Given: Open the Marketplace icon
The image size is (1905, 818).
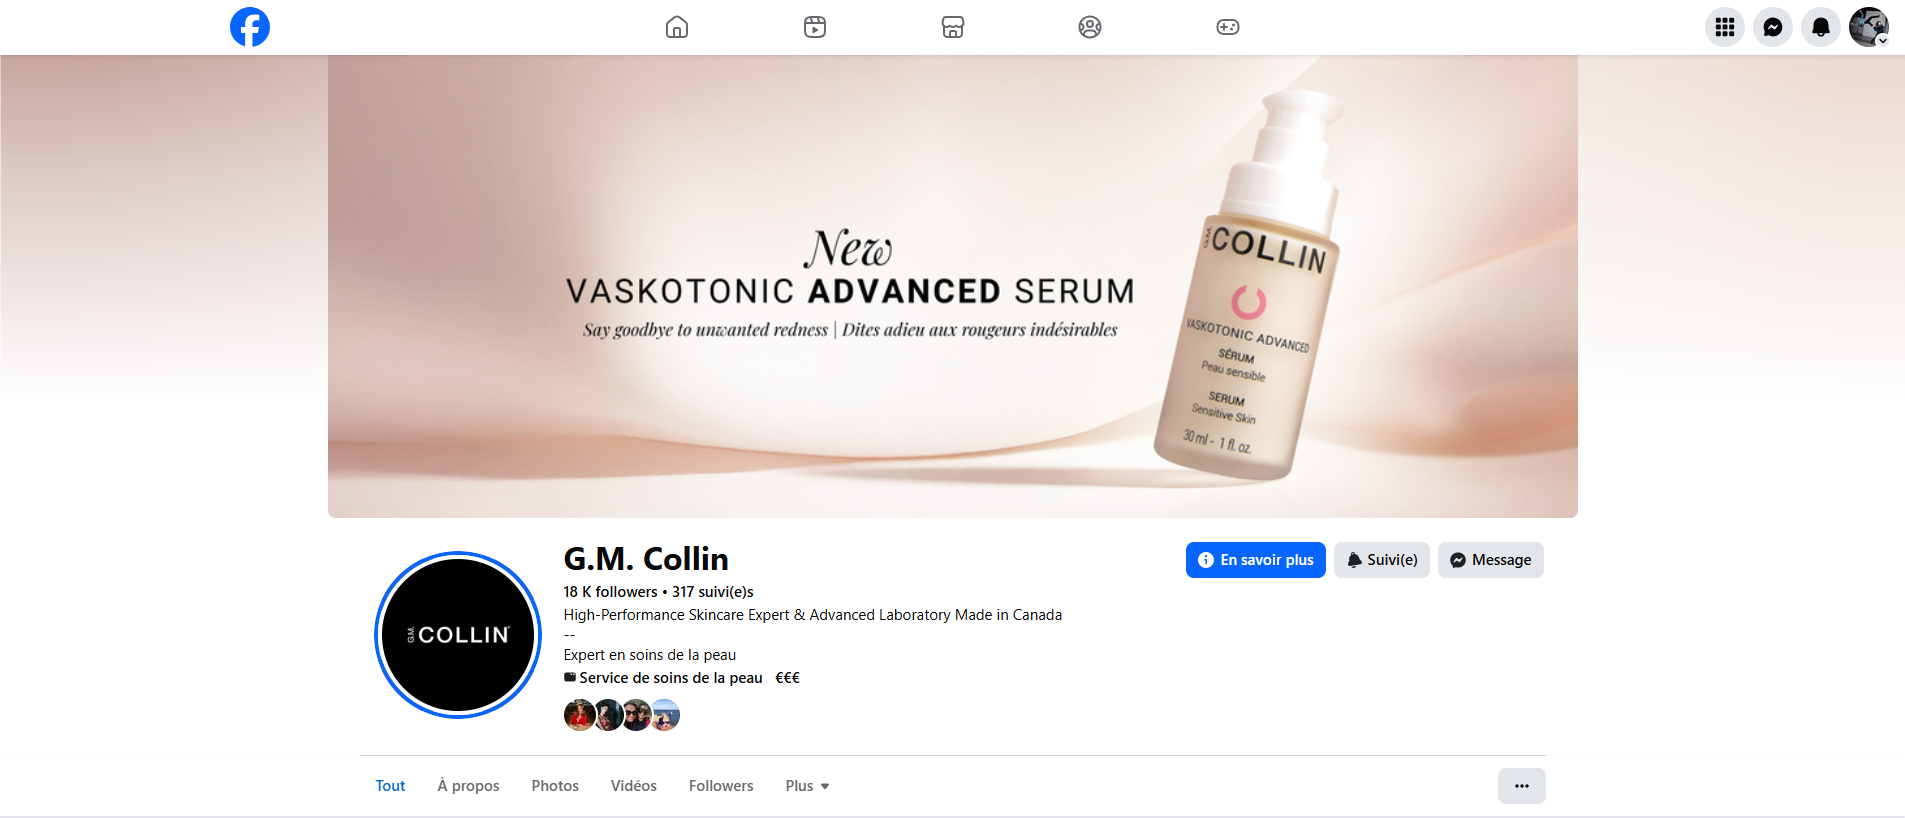Looking at the screenshot, I should (953, 27).
